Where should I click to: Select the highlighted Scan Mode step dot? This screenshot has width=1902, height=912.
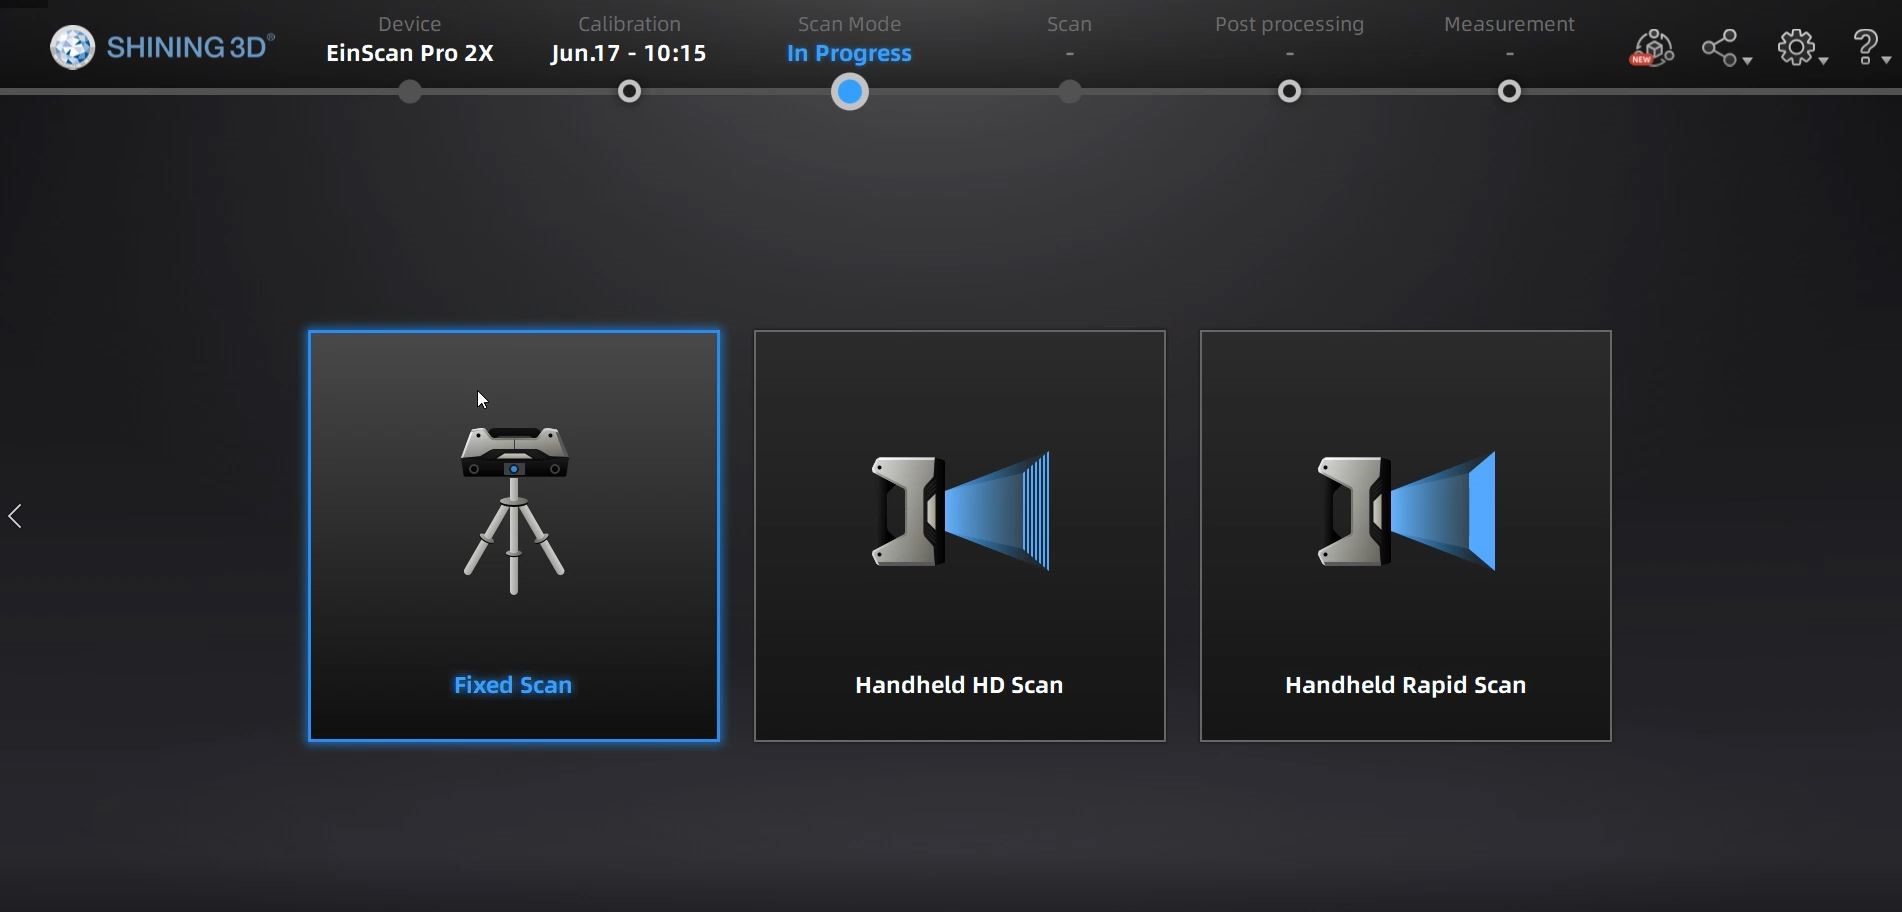(x=848, y=91)
